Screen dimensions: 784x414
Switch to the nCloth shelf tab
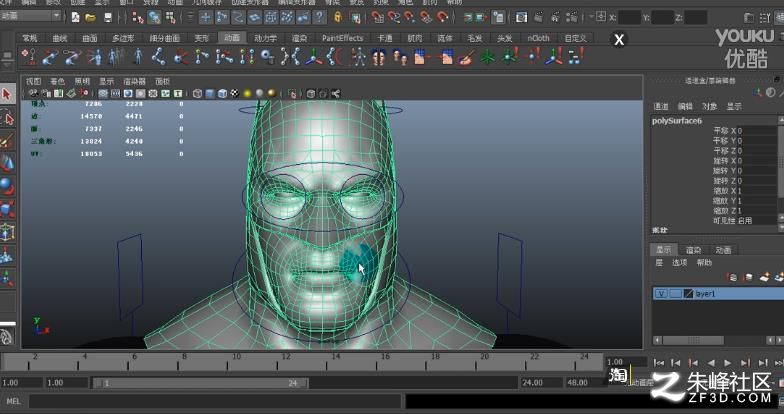click(x=538, y=38)
